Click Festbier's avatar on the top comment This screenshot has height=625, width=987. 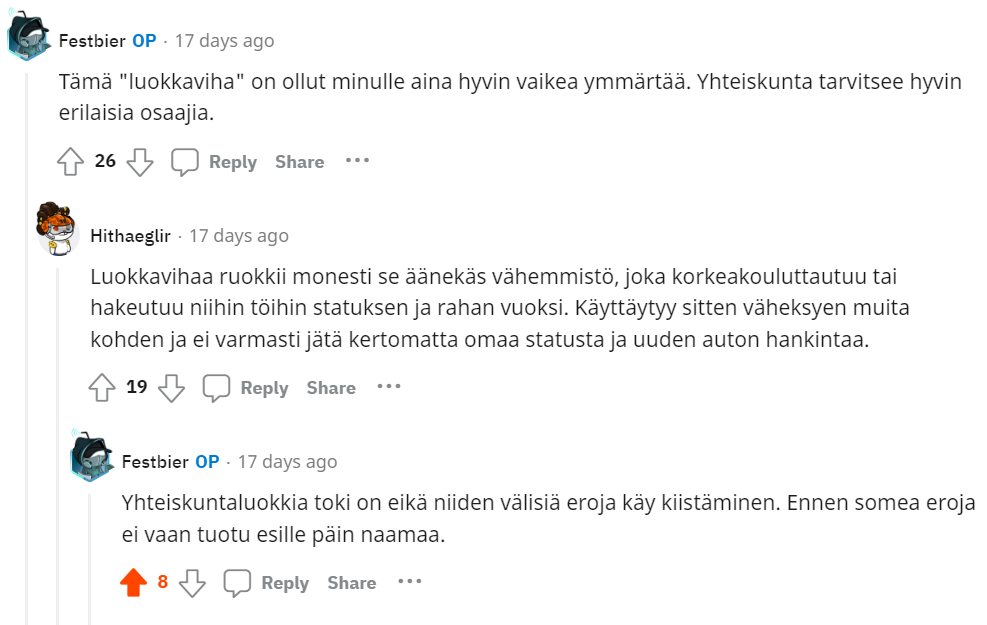[x=28, y=39]
